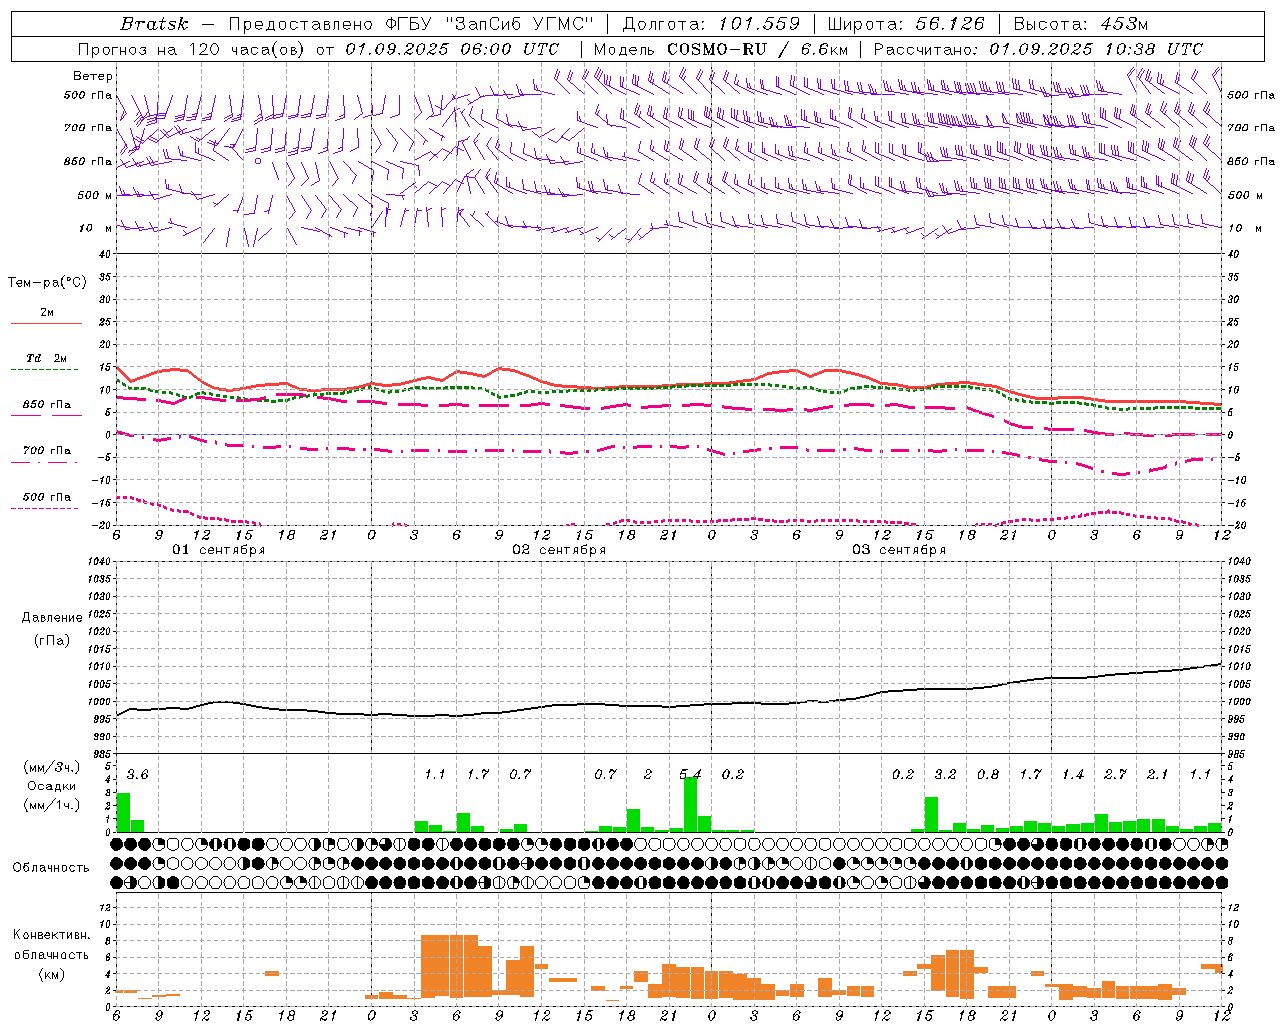
Task: Click the "Ветер" wind panel label
Action: (x=93, y=76)
